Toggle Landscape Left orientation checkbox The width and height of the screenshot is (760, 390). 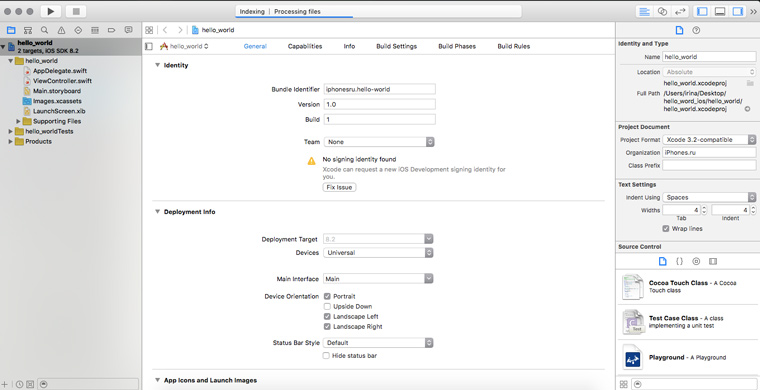tap(327, 316)
